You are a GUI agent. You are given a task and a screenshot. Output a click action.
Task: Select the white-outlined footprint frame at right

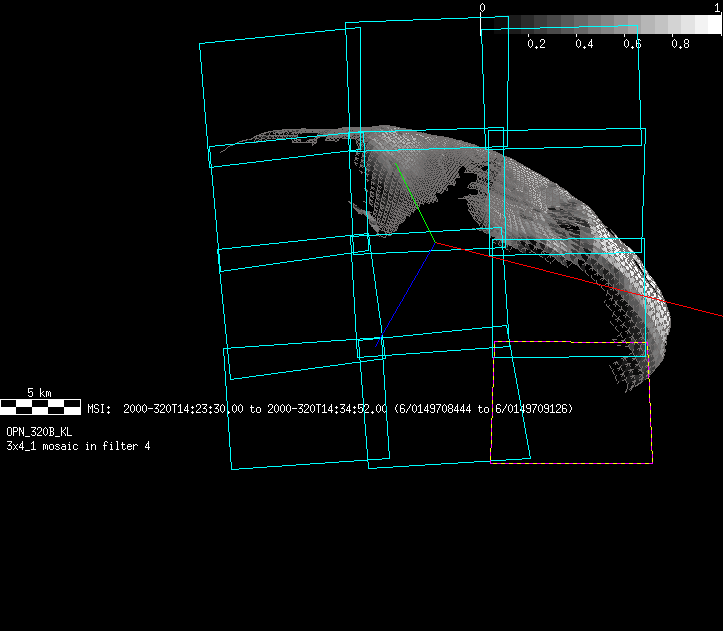(645, 190)
